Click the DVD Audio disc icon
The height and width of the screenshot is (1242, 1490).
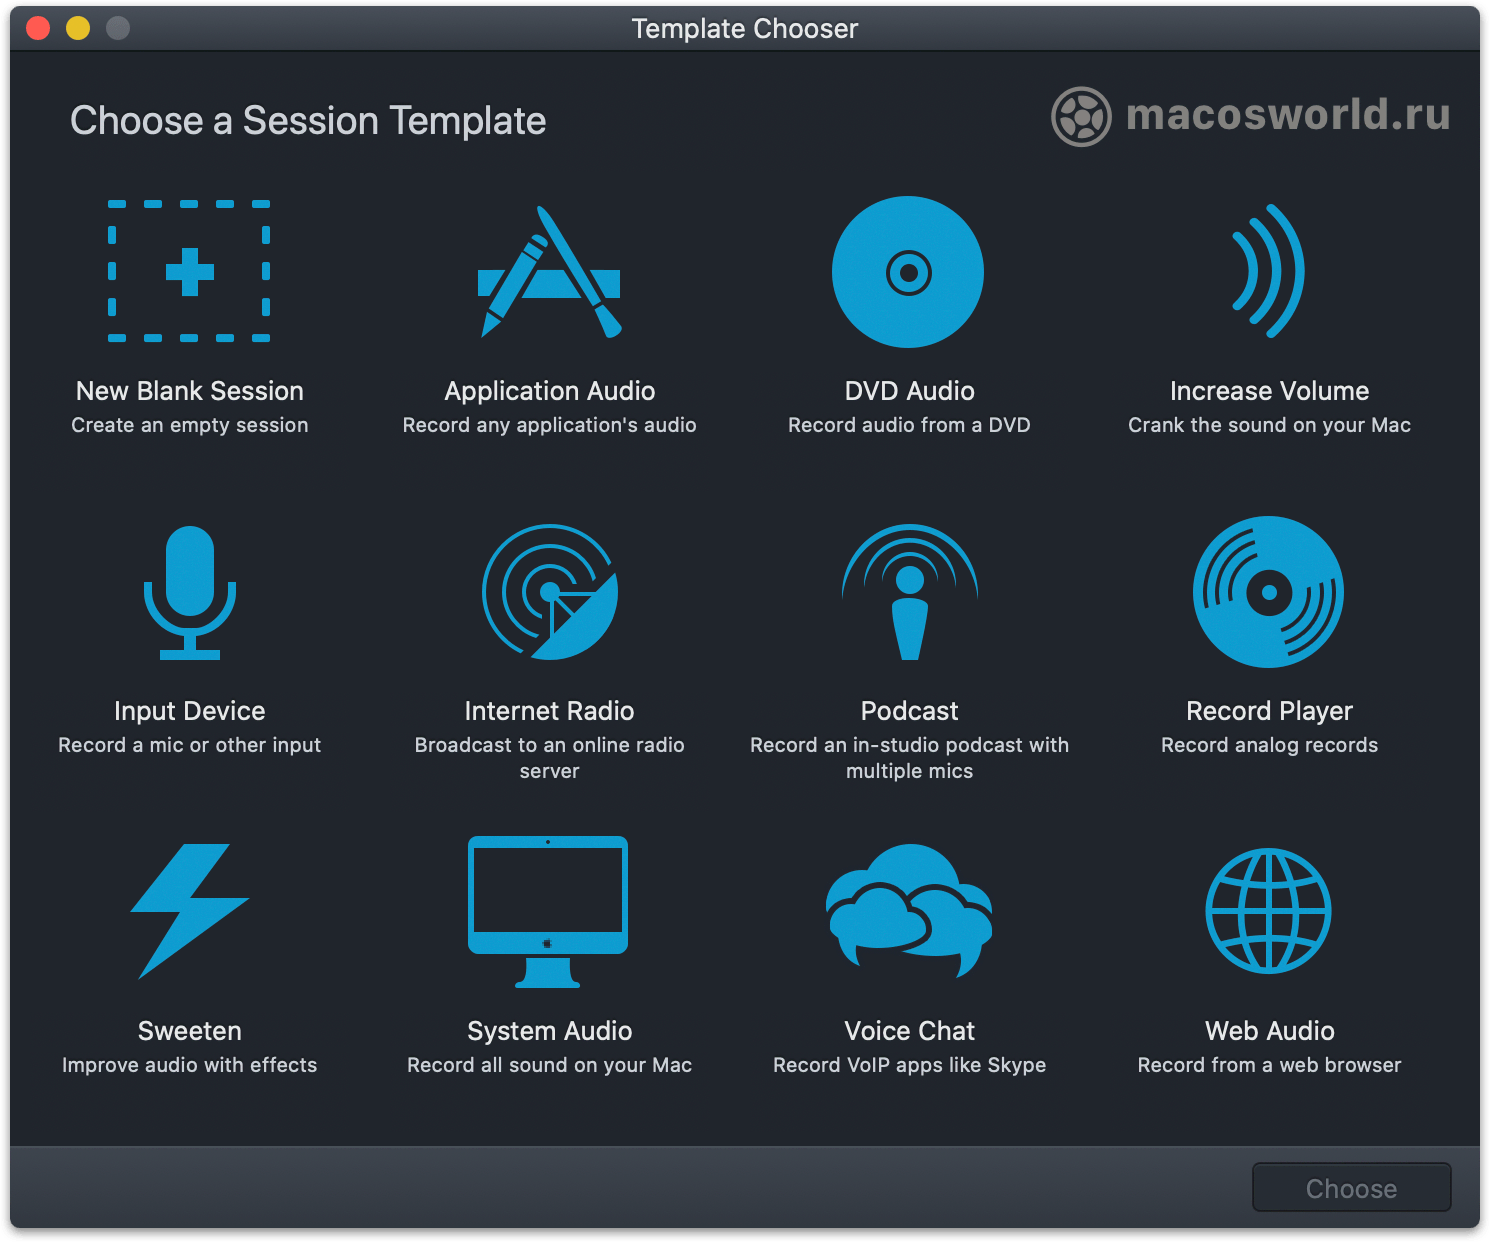coord(908,272)
